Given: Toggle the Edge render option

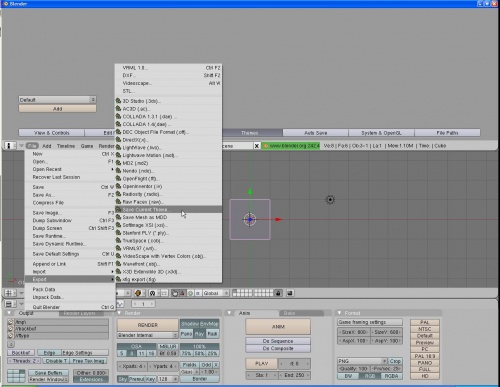Looking at the screenshot, I should pos(49,353).
